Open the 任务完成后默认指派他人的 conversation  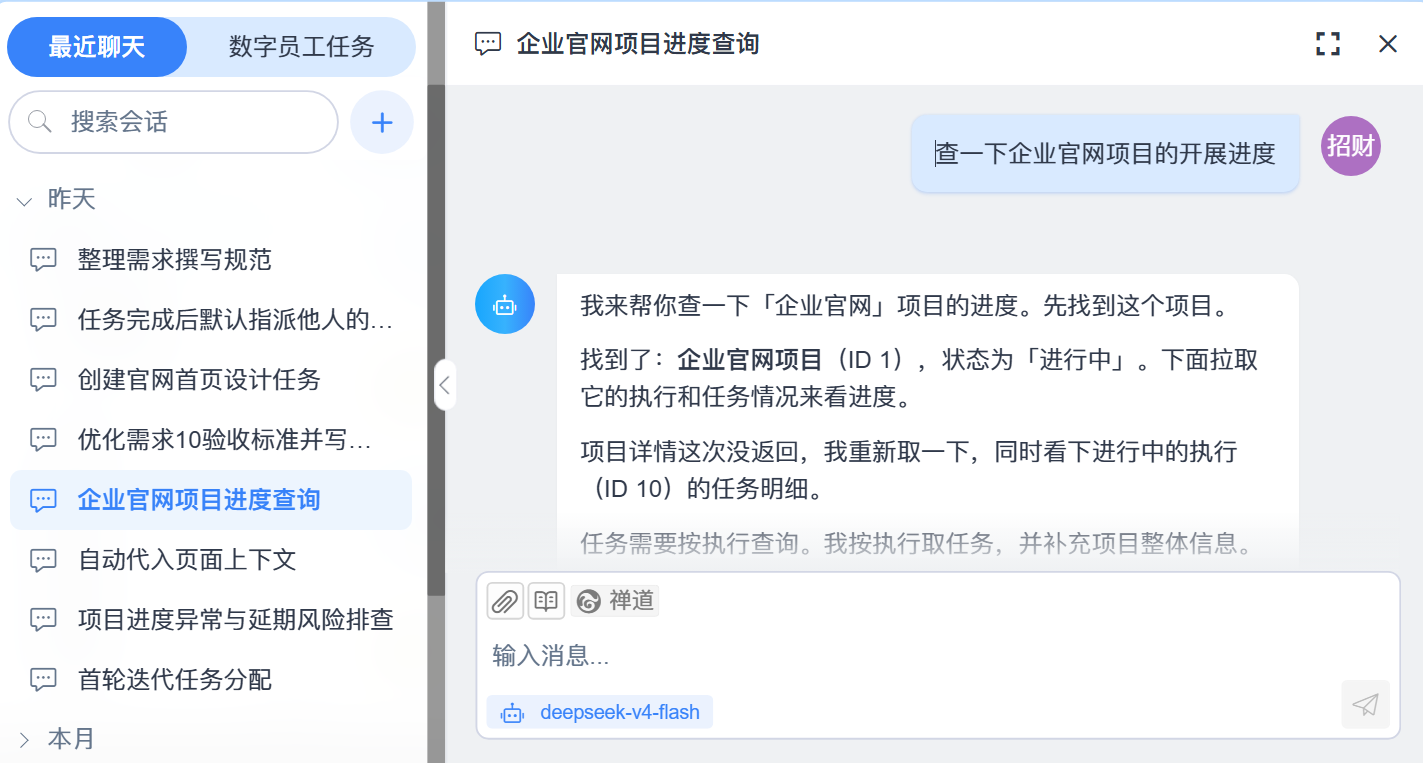click(211, 320)
